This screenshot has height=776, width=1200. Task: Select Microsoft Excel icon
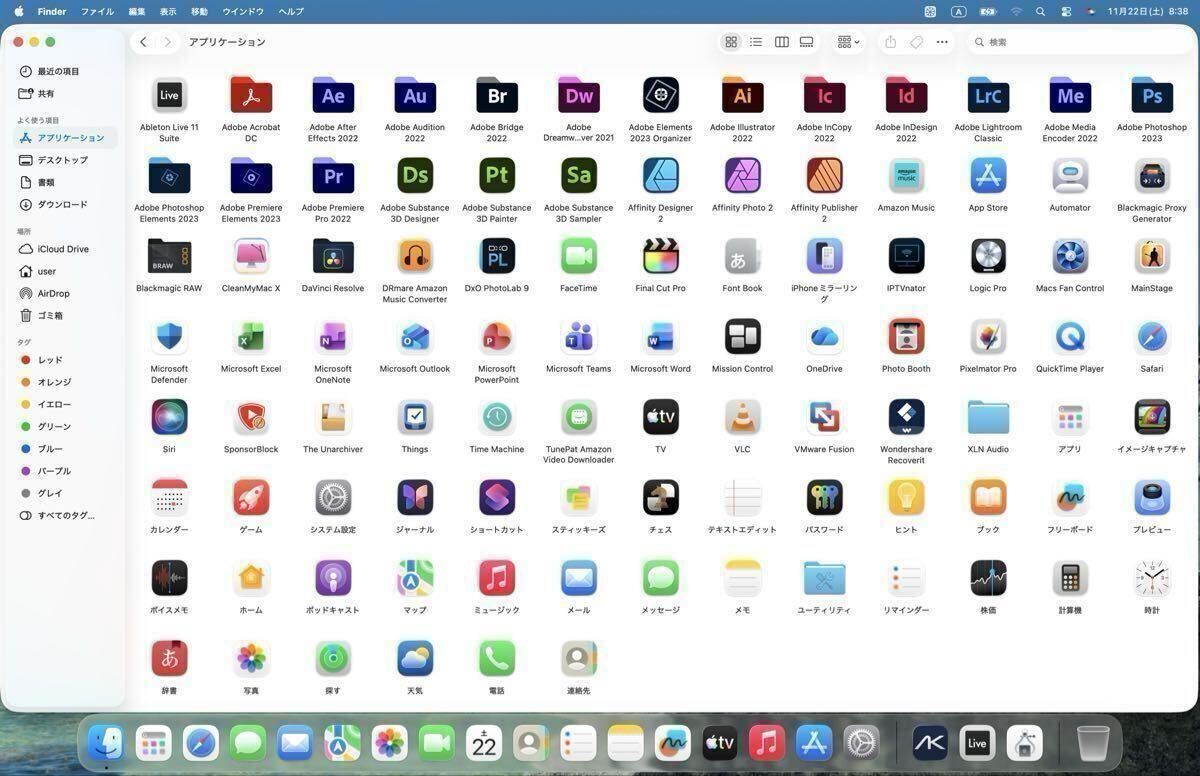click(251, 337)
